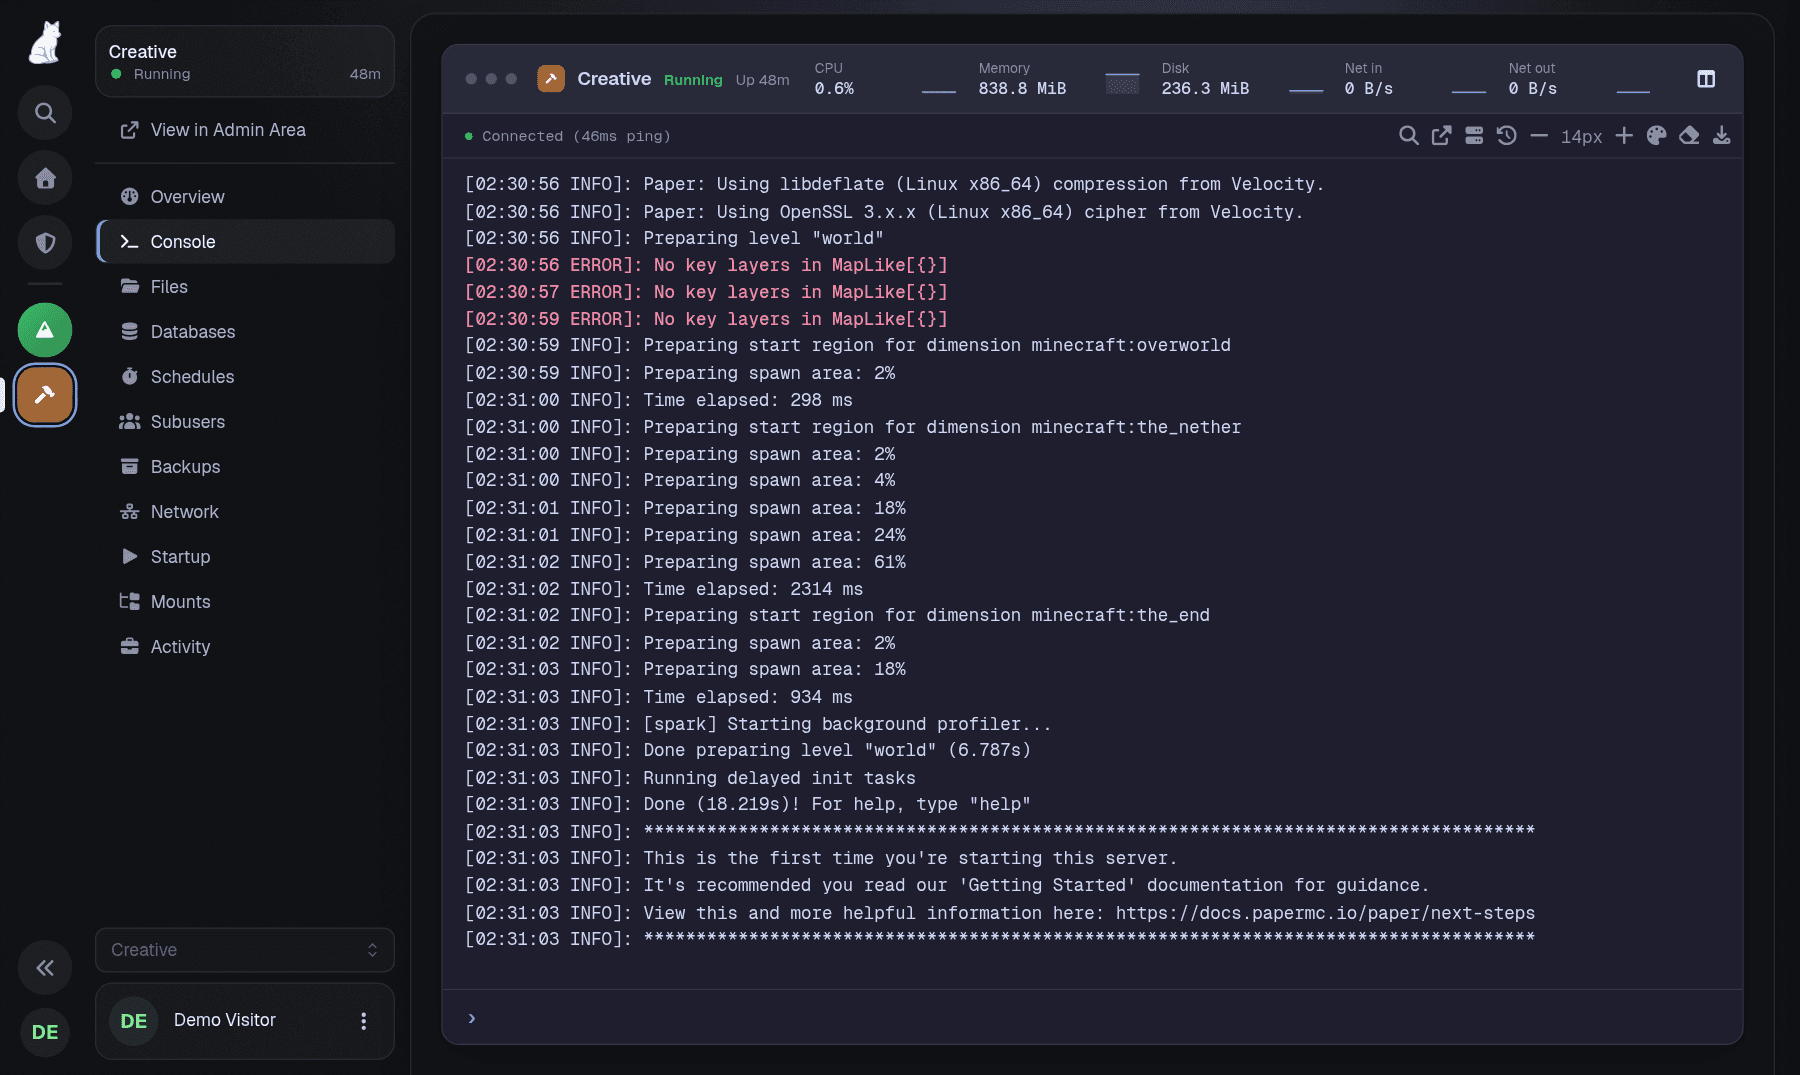The height and width of the screenshot is (1075, 1800).
Task: Open the Files section
Action: [245, 287]
